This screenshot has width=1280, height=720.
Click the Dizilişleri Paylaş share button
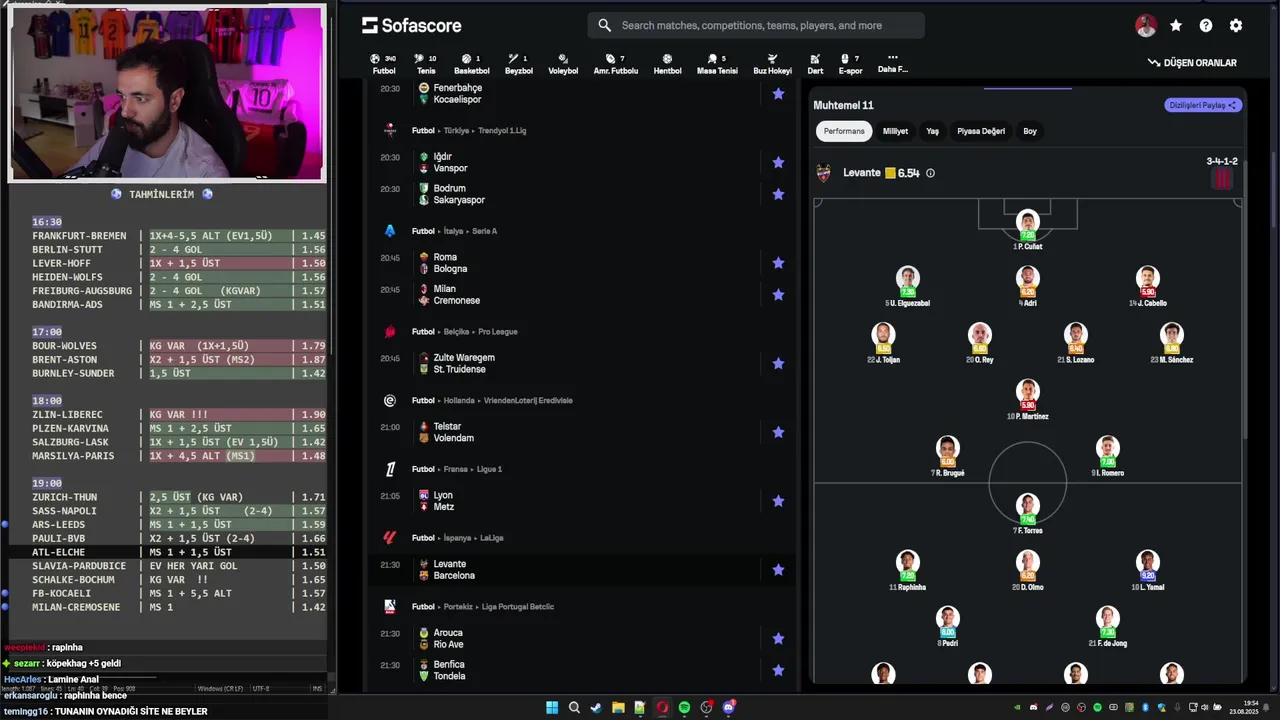click(x=1203, y=105)
